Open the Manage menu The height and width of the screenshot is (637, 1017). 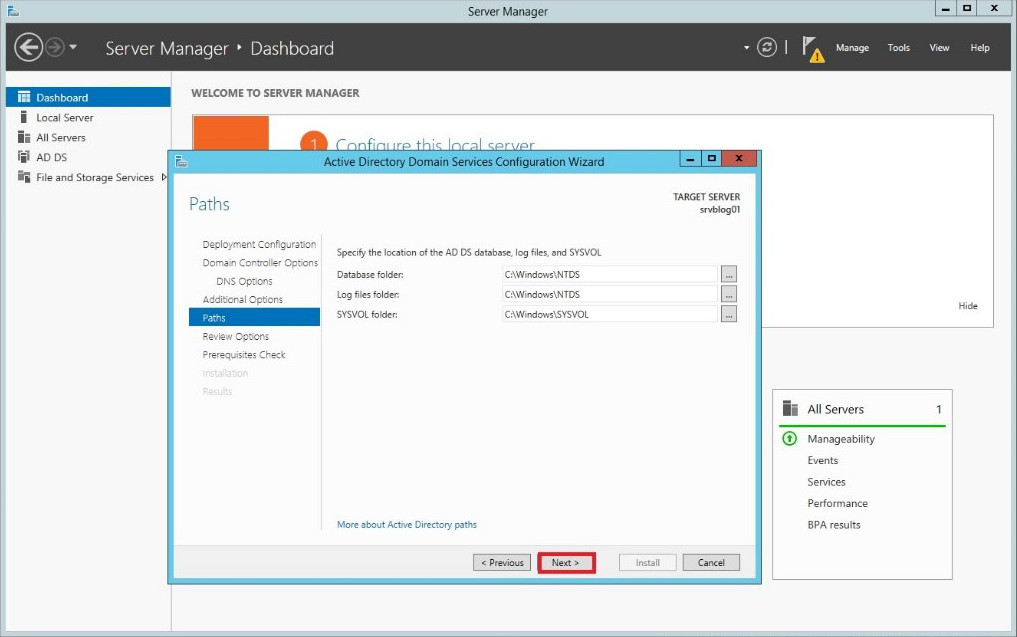coord(852,47)
